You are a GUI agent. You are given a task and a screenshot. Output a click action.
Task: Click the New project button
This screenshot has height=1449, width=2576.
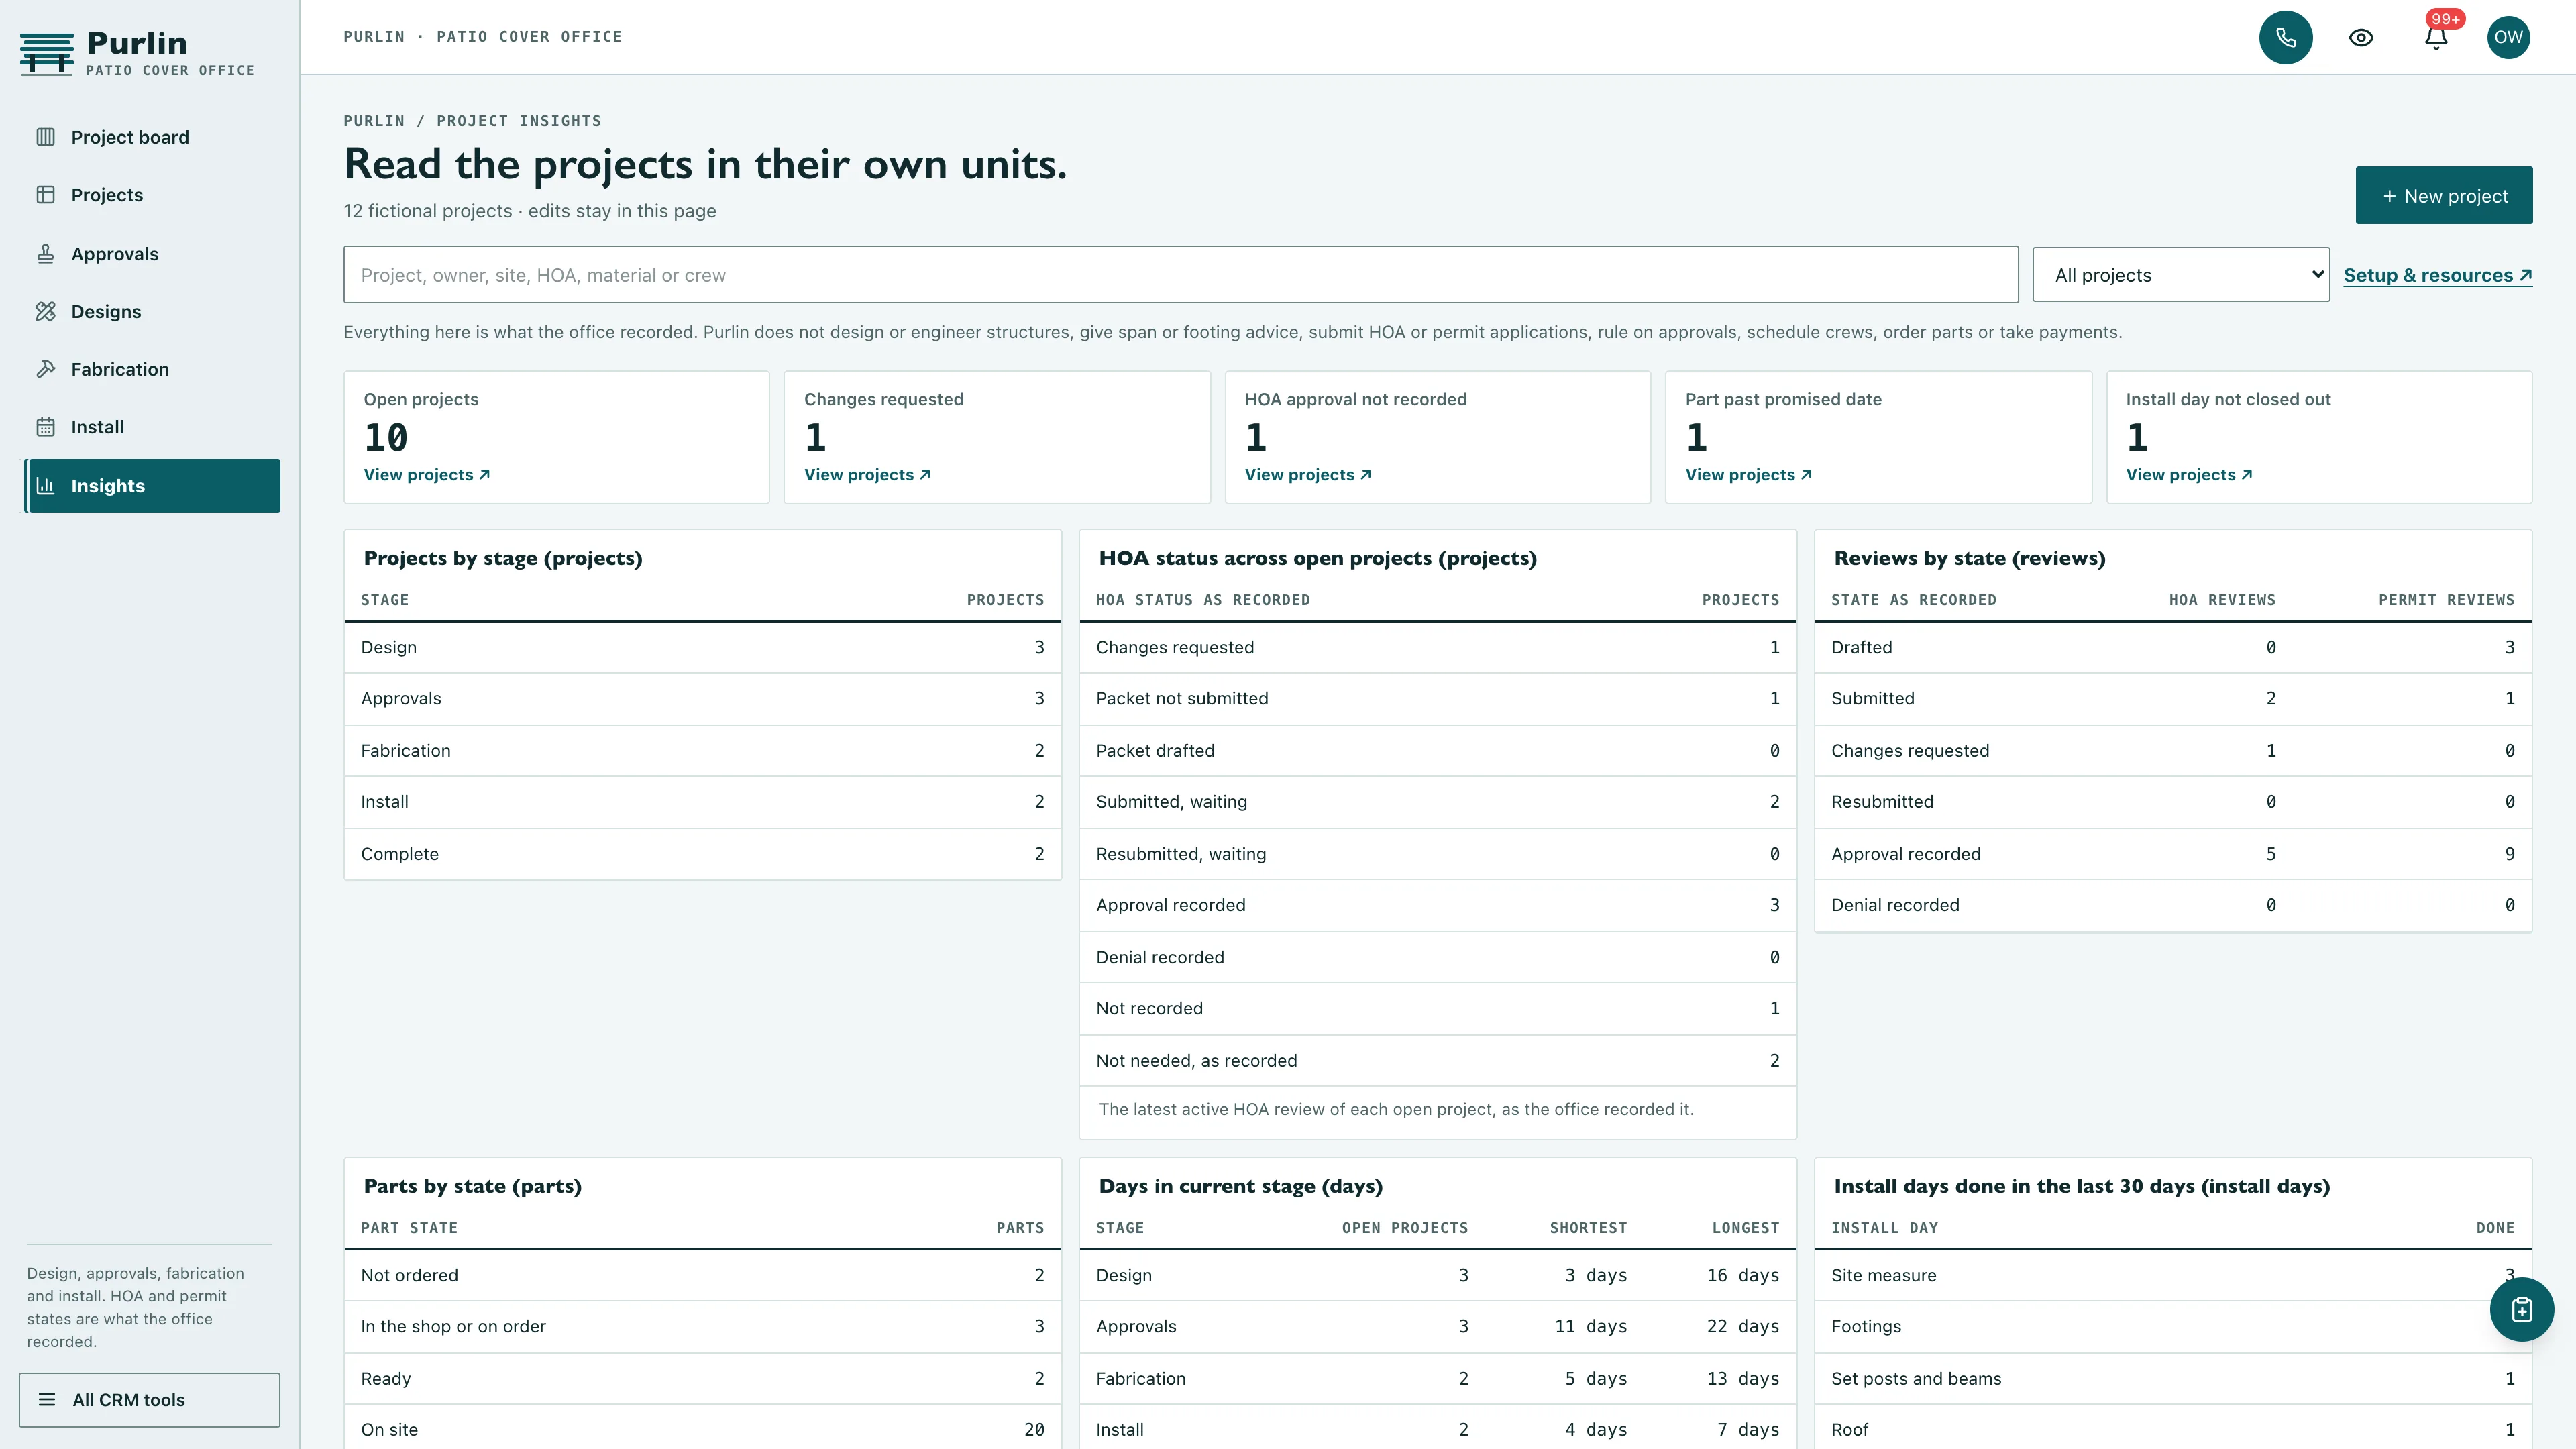[x=2444, y=196]
